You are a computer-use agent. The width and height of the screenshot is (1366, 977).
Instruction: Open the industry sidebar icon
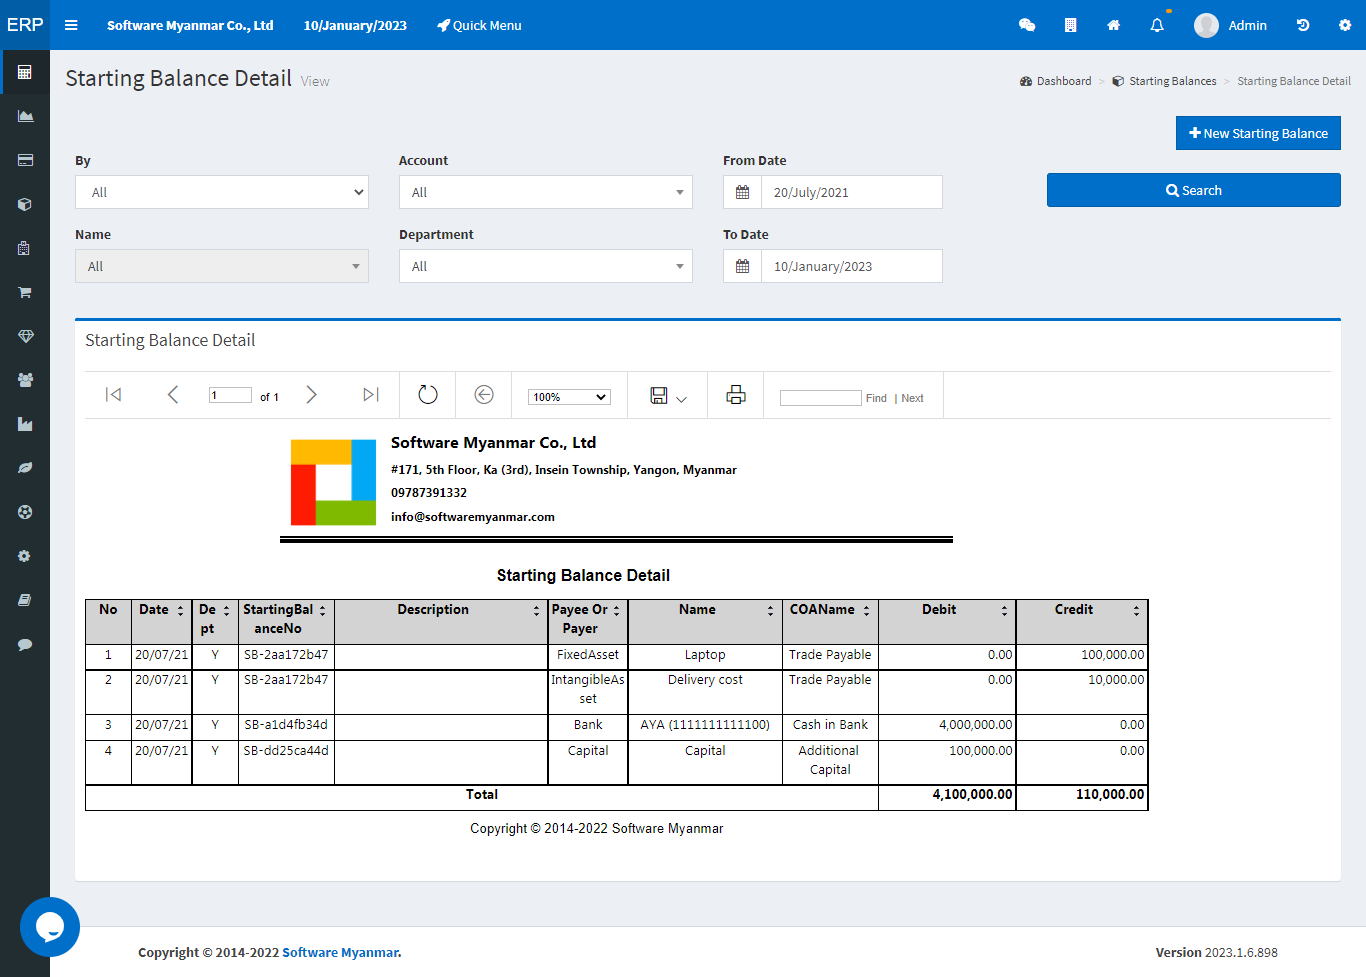click(x=25, y=424)
